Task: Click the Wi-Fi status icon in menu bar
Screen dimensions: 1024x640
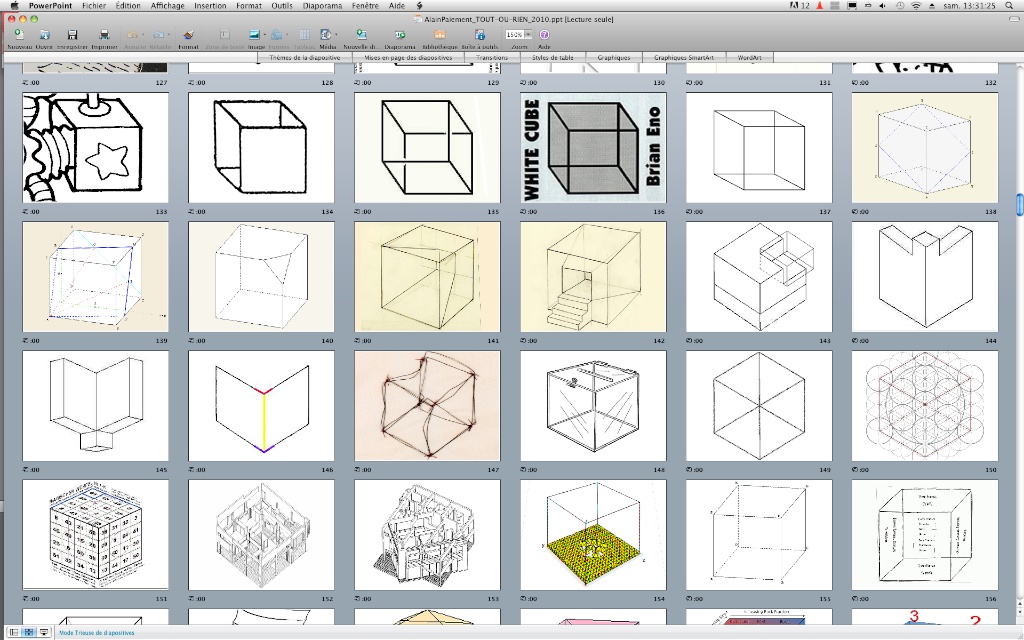Action: point(916,6)
